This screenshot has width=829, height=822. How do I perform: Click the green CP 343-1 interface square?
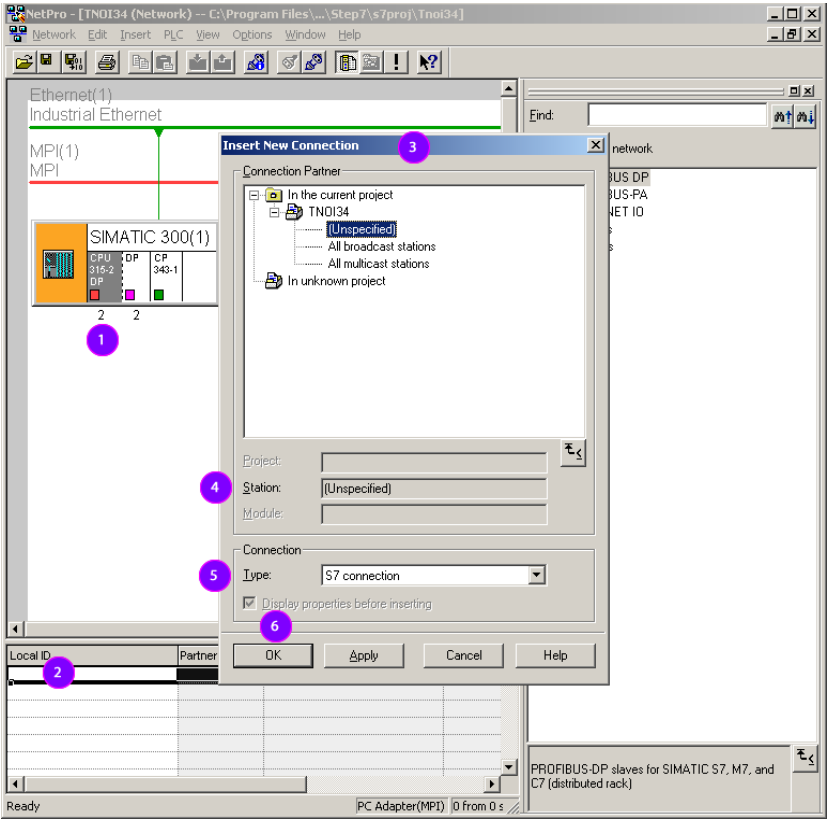pyautogui.click(x=159, y=294)
